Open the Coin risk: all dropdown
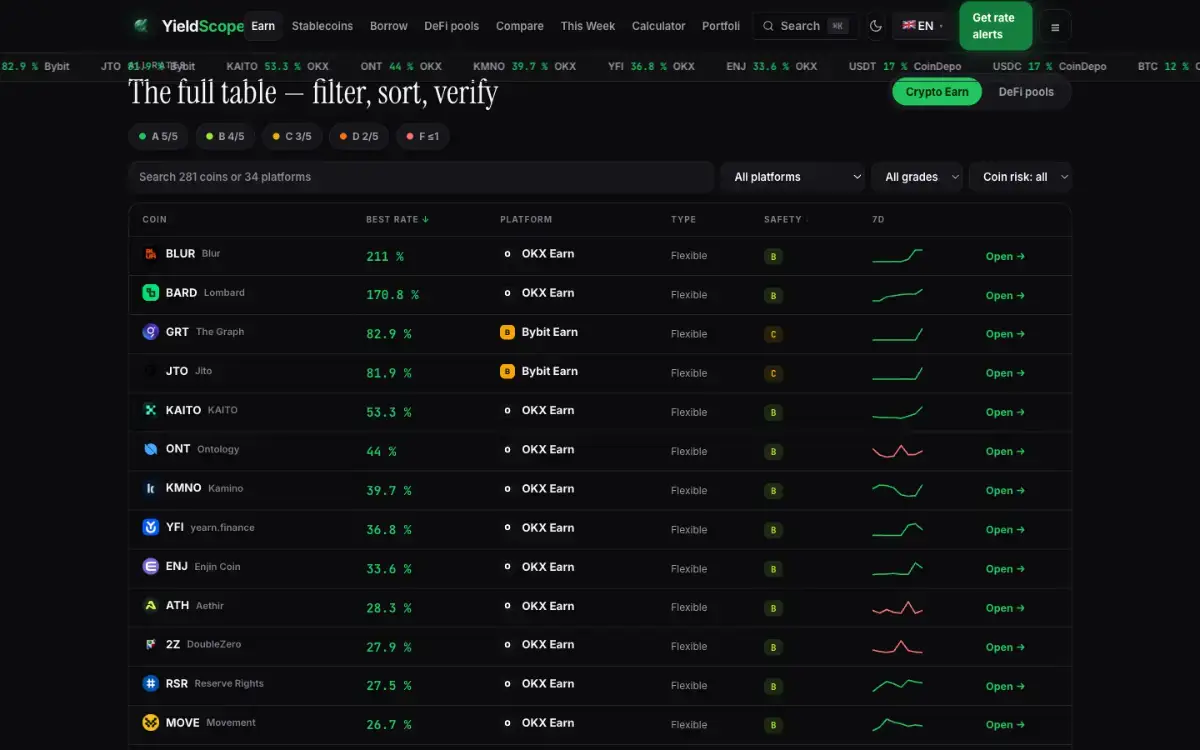 pyautogui.click(x=1020, y=177)
